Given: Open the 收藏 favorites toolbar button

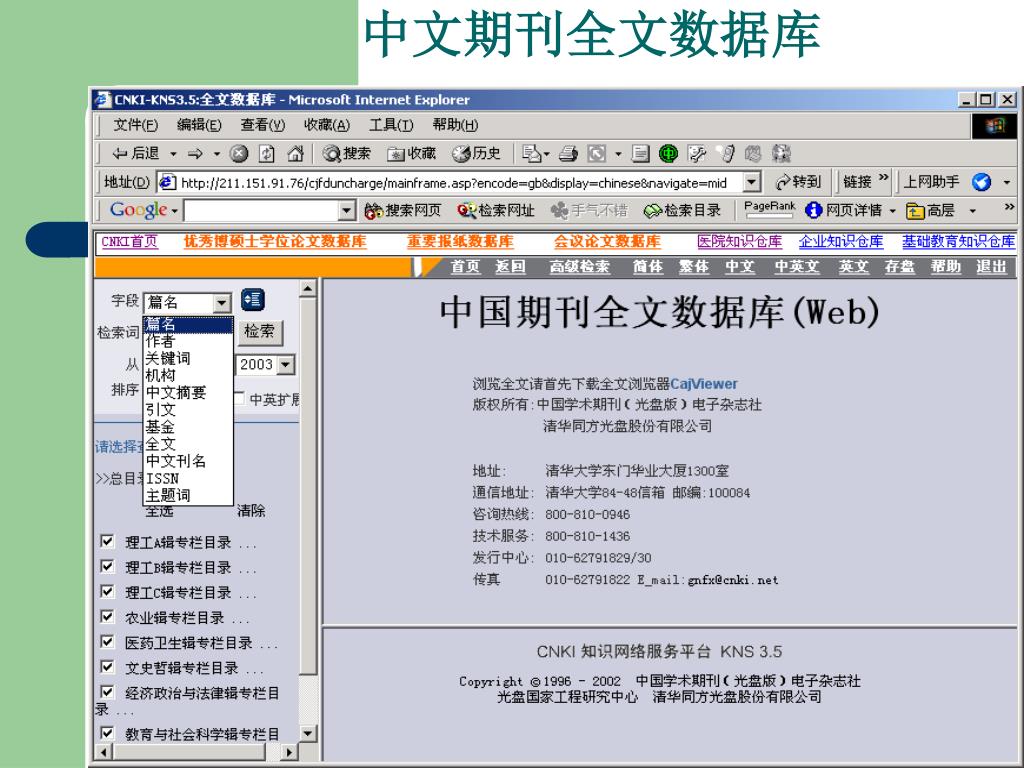Looking at the screenshot, I should coord(411,153).
